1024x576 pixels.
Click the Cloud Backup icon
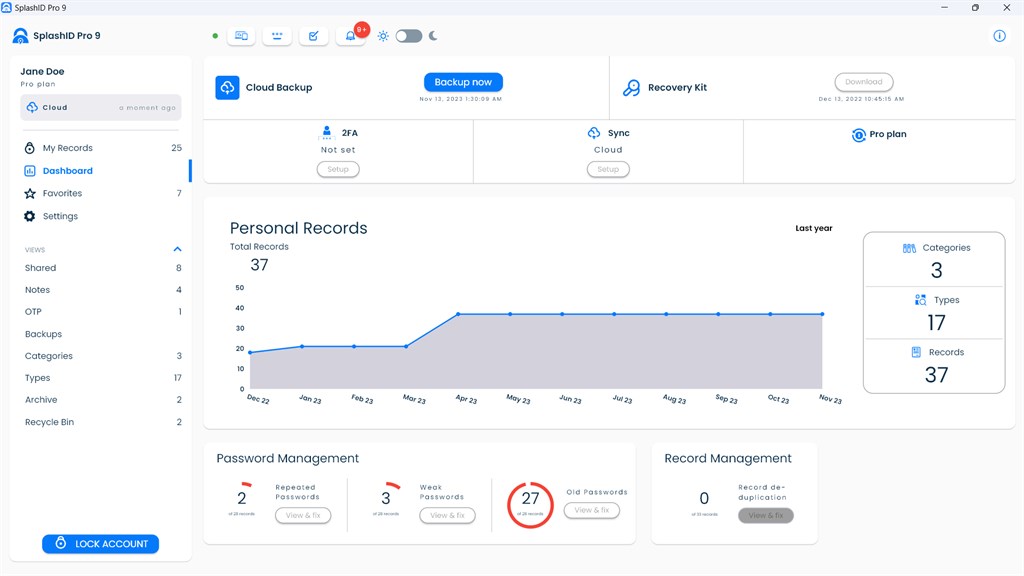tap(227, 88)
